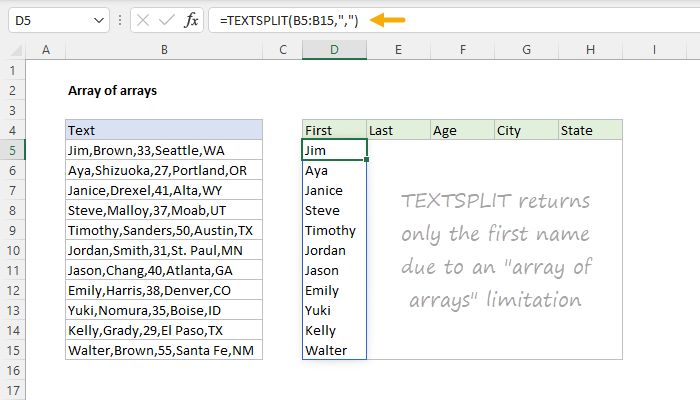Select row 15 header
700x400 pixels.
13,350
